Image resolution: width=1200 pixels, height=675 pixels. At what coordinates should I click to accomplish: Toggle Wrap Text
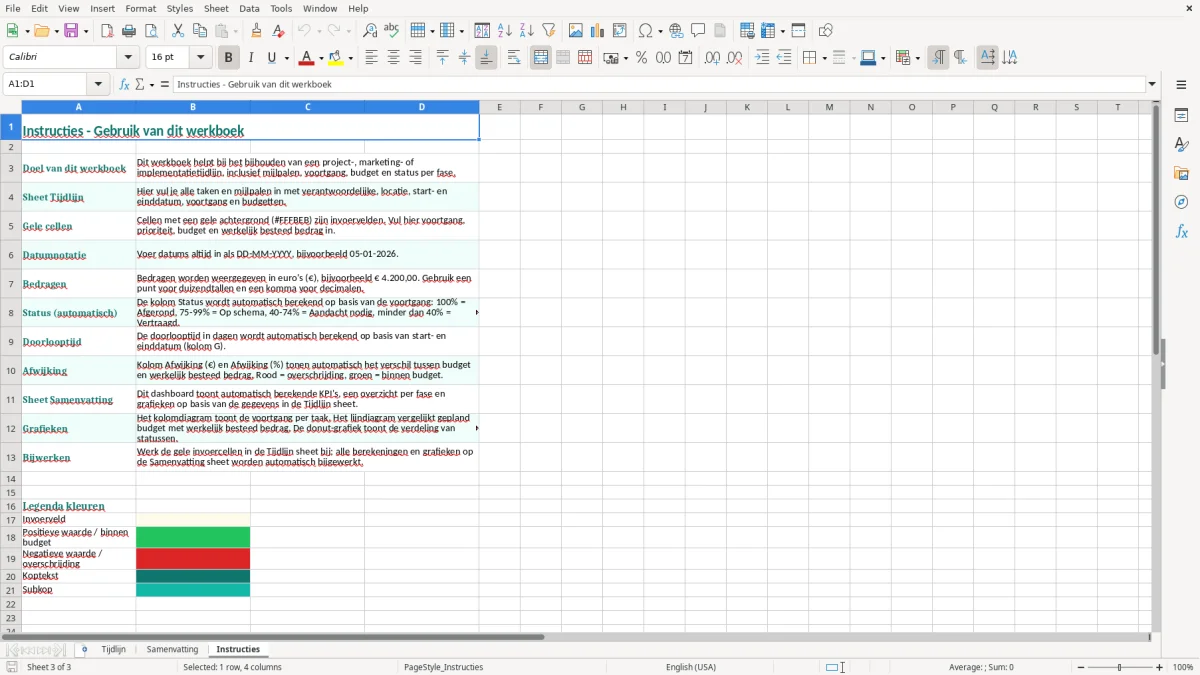(514, 58)
